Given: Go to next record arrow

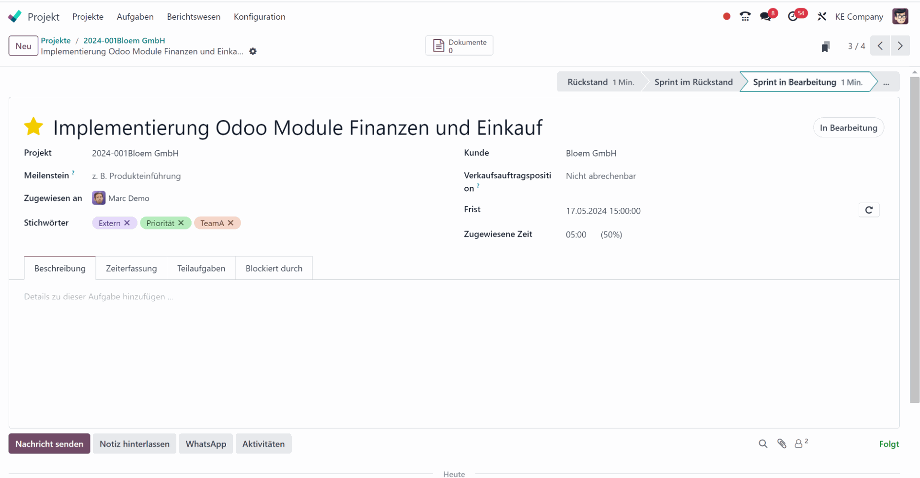Looking at the screenshot, I should [900, 46].
